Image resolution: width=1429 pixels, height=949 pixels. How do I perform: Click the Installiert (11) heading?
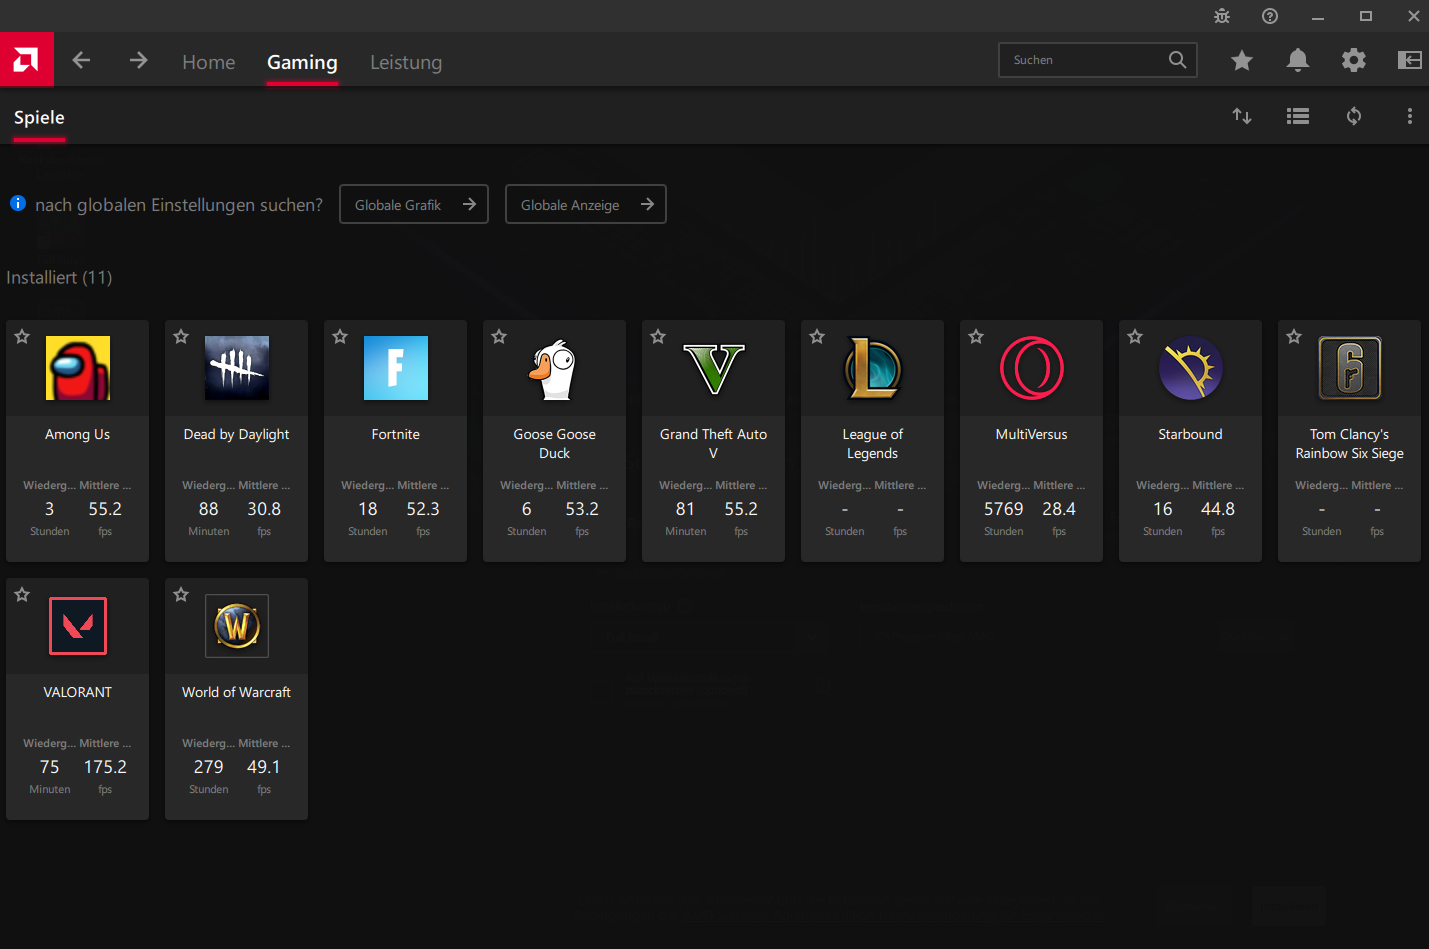pyautogui.click(x=59, y=277)
